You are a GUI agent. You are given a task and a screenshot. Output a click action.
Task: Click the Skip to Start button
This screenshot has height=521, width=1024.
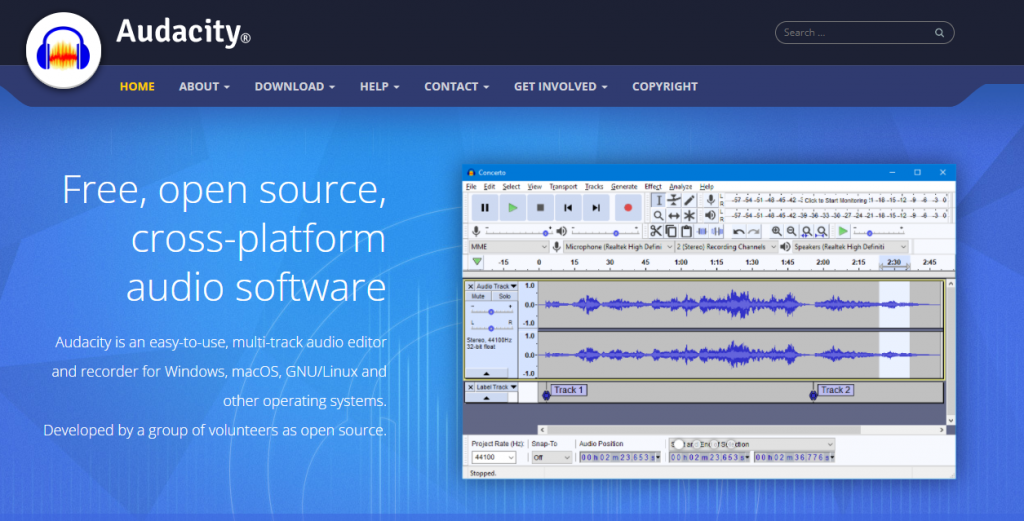pyautogui.click(x=568, y=208)
